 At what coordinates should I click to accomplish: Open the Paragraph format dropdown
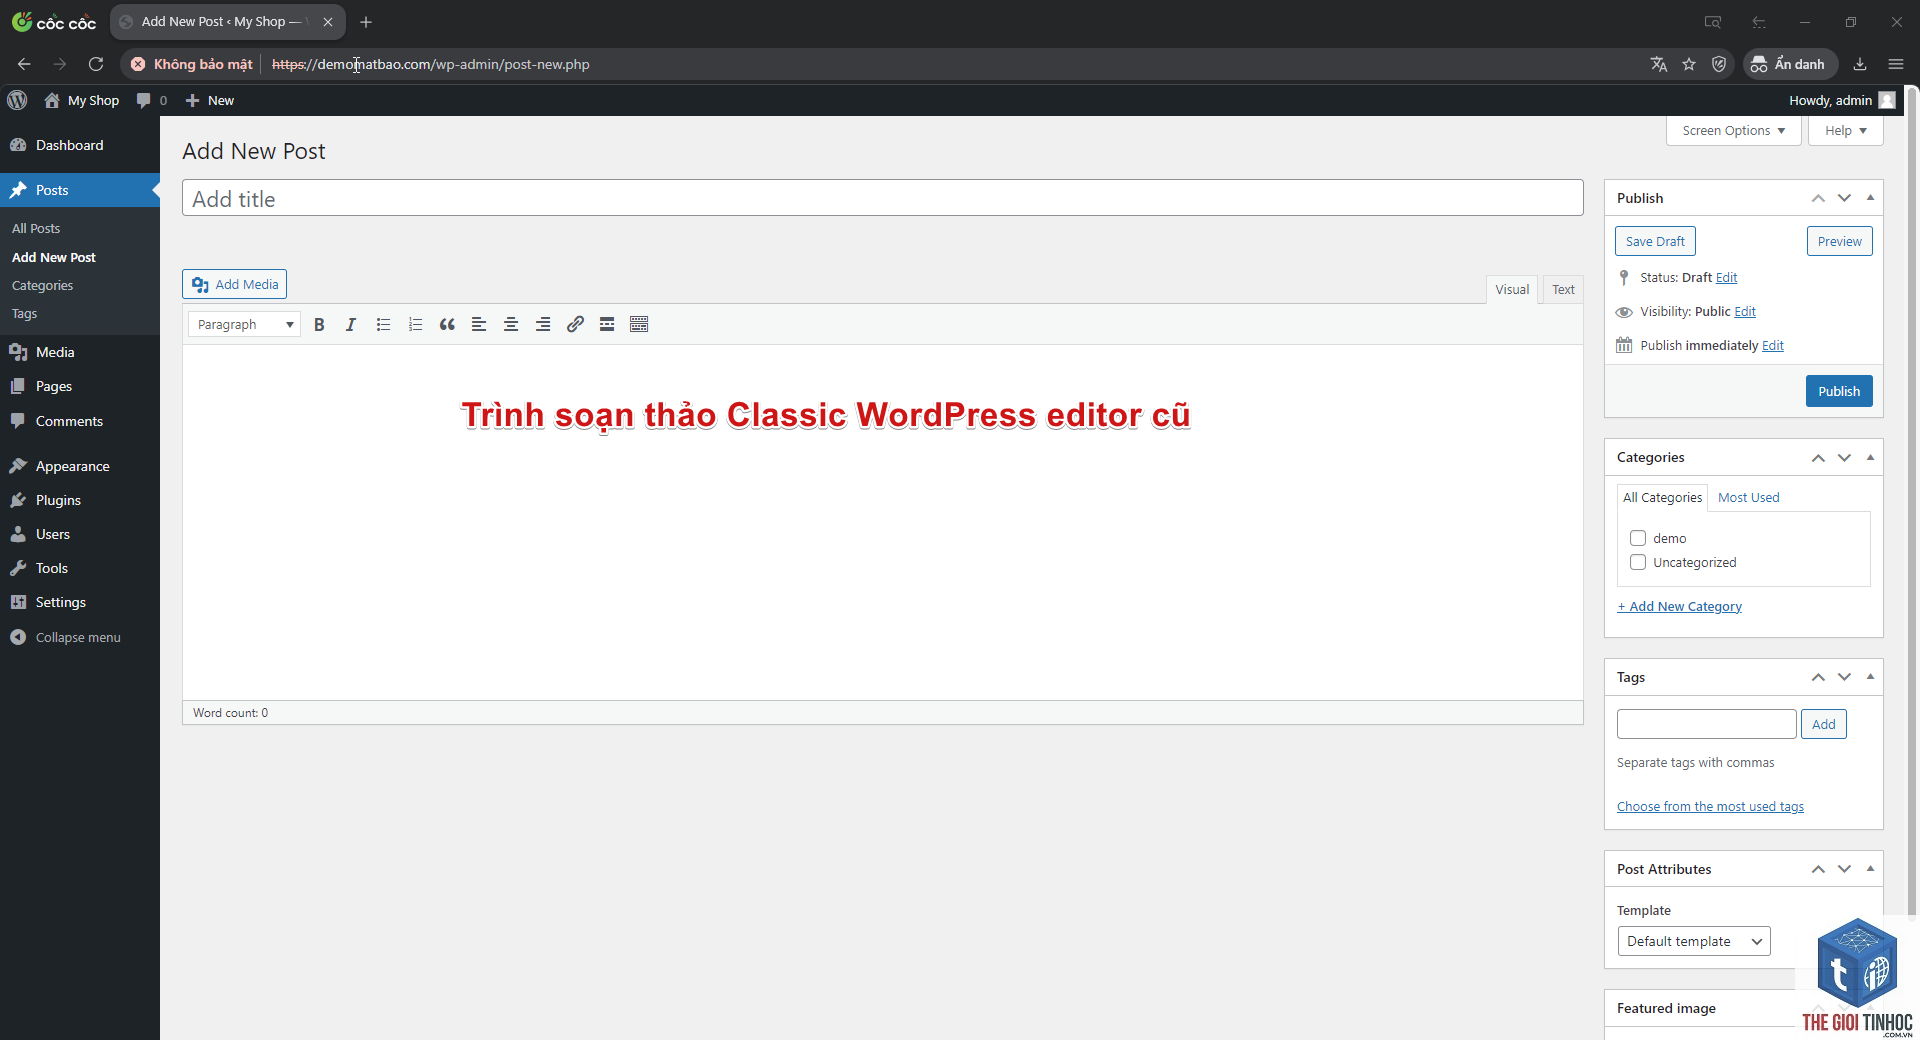[245, 324]
